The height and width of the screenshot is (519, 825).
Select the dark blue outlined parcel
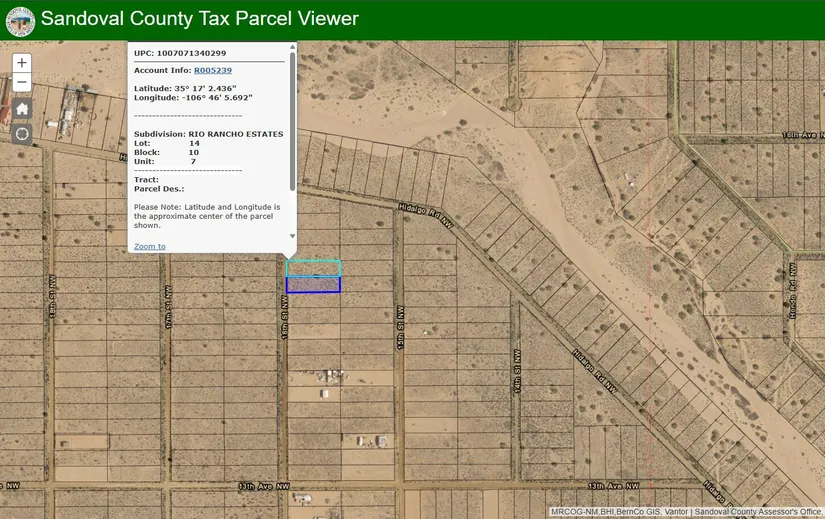313,285
